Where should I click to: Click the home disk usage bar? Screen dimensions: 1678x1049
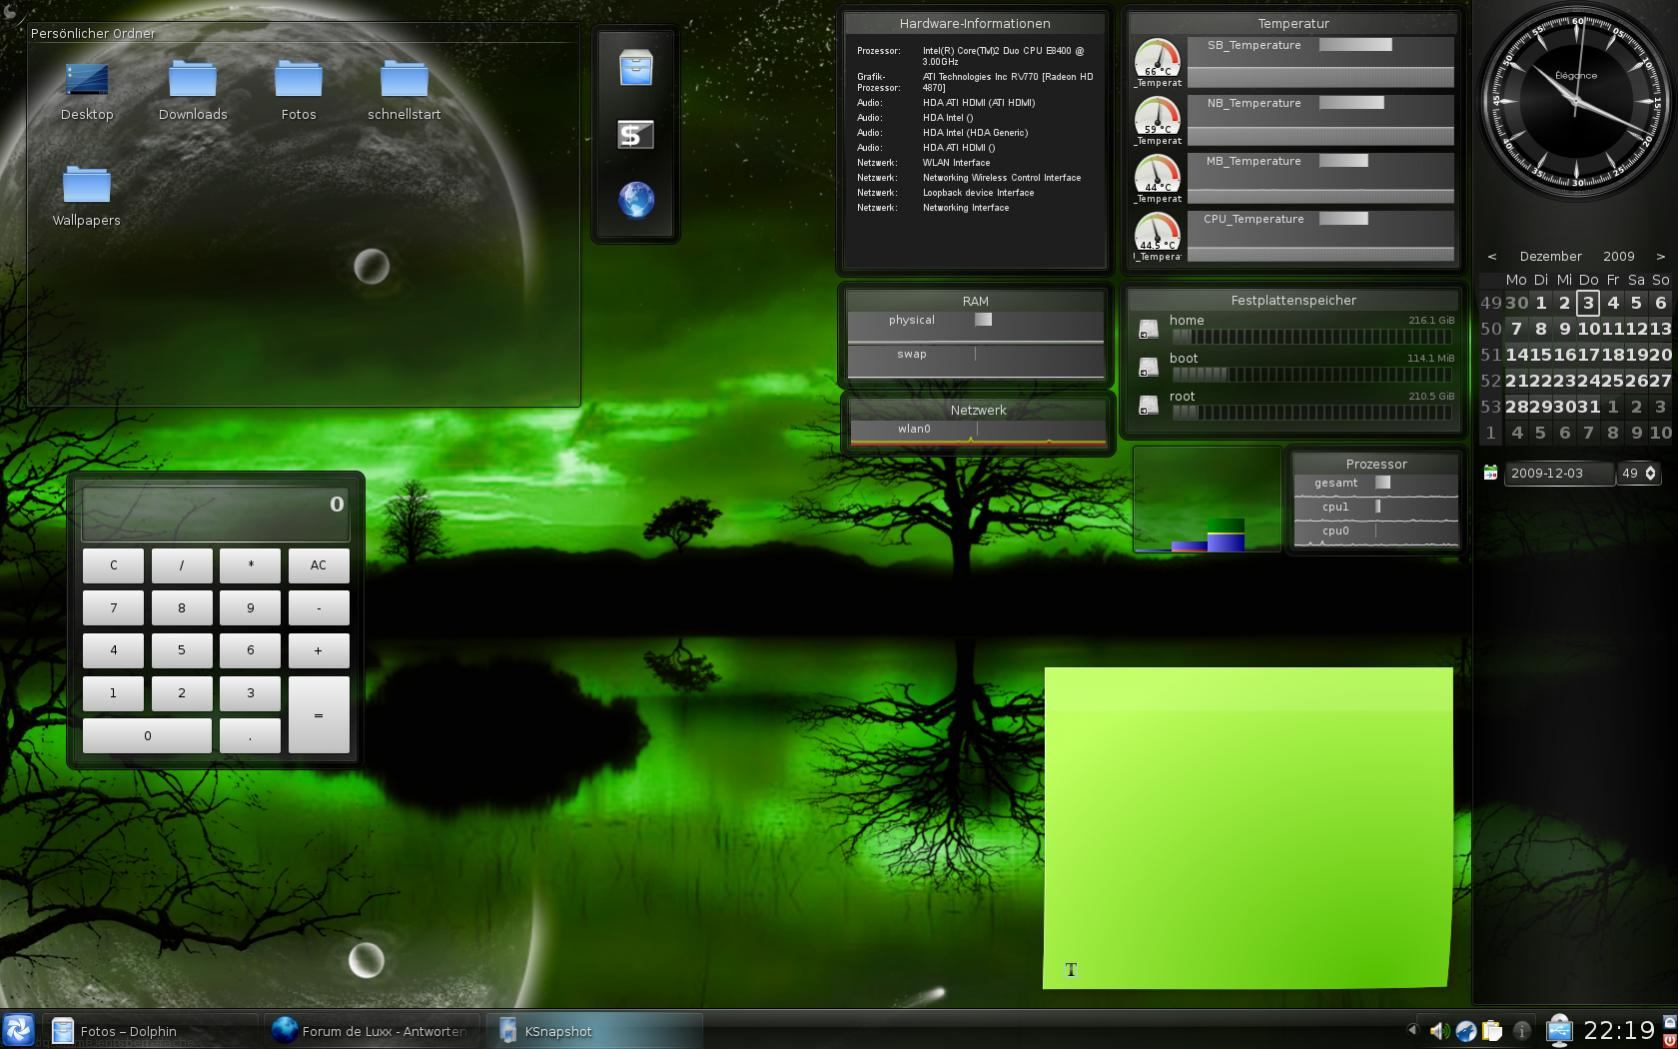tap(1312, 337)
